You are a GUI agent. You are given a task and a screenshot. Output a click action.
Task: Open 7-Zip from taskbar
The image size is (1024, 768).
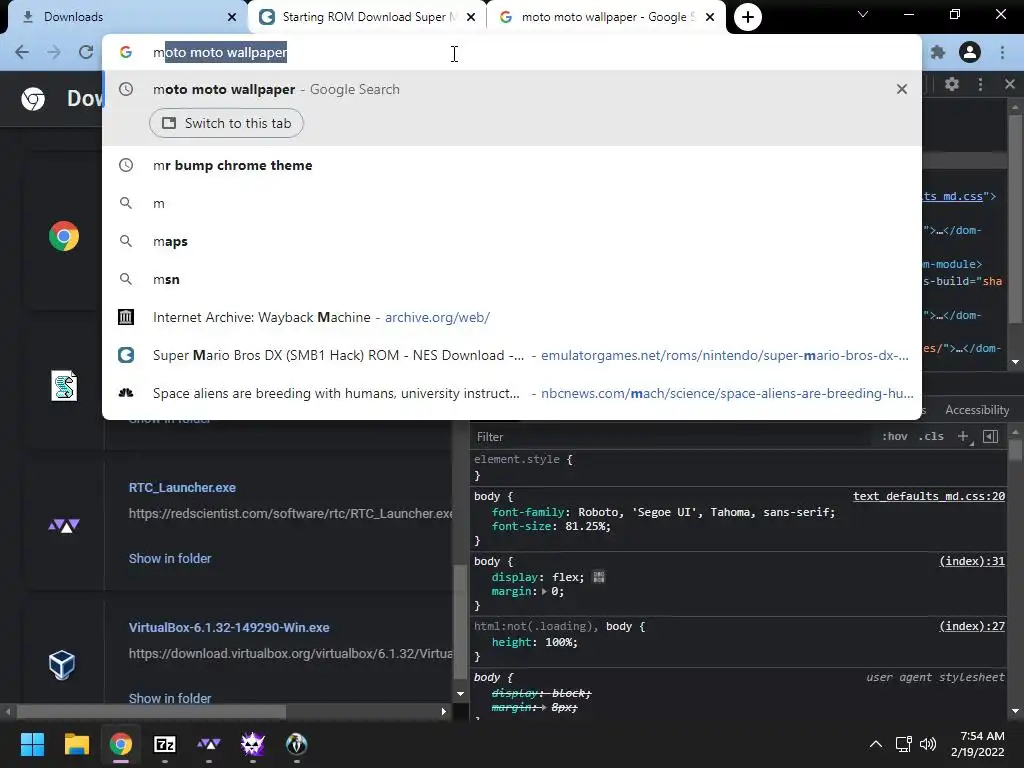coord(165,744)
